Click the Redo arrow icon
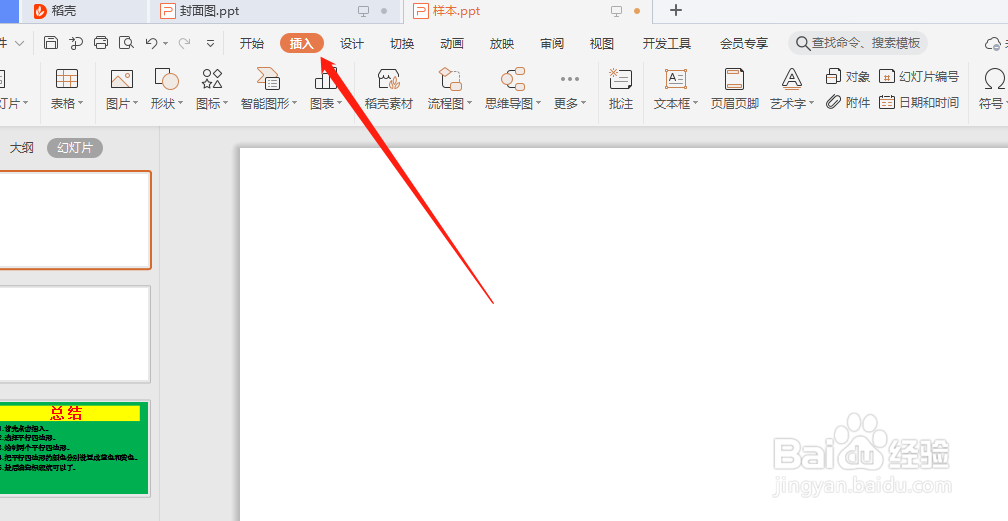 coord(184,43)
